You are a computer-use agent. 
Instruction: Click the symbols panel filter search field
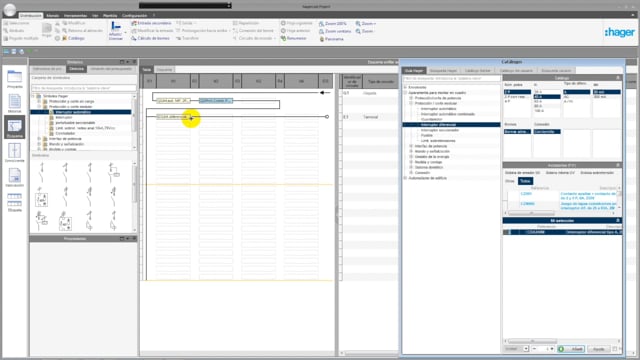(x=84, y=88)
